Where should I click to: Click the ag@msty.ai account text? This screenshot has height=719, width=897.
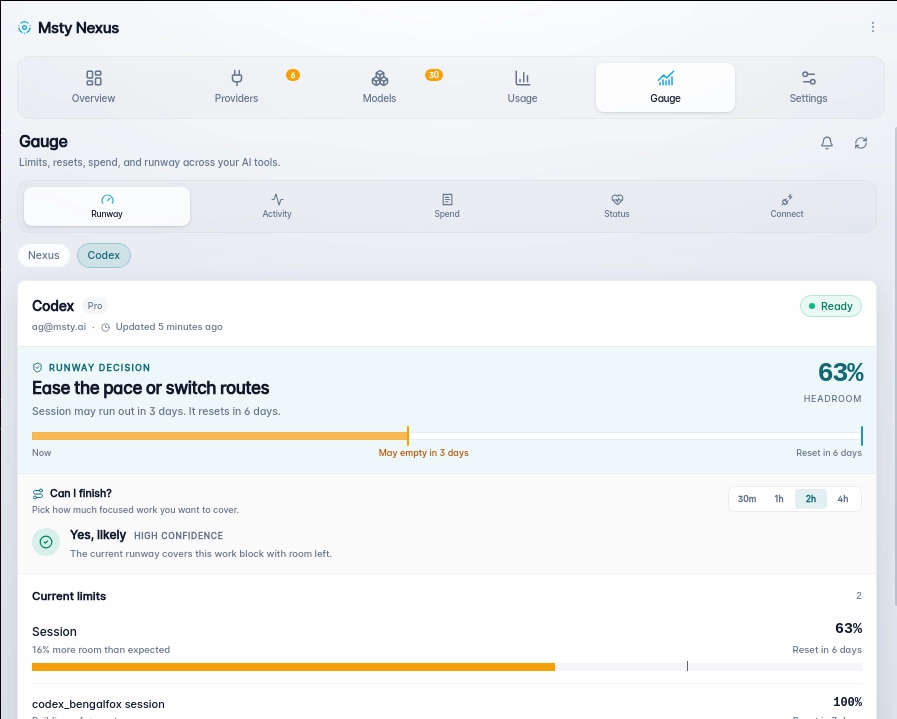coord(59,327)
